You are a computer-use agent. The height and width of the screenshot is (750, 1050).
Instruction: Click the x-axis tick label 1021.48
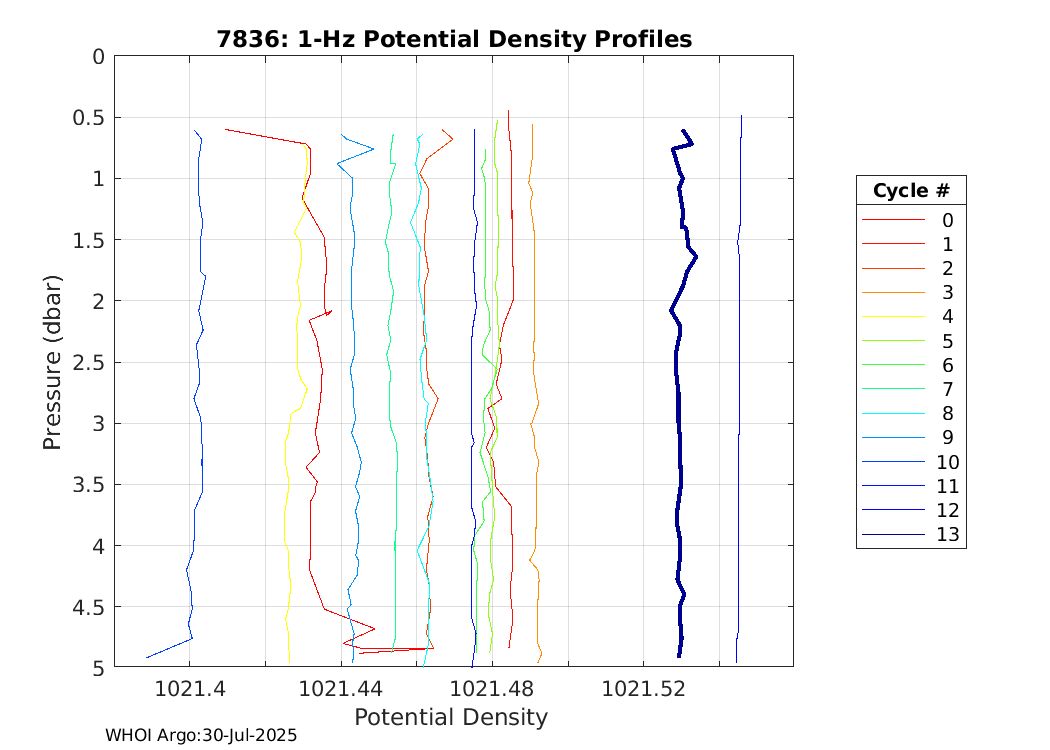[491, 689]
